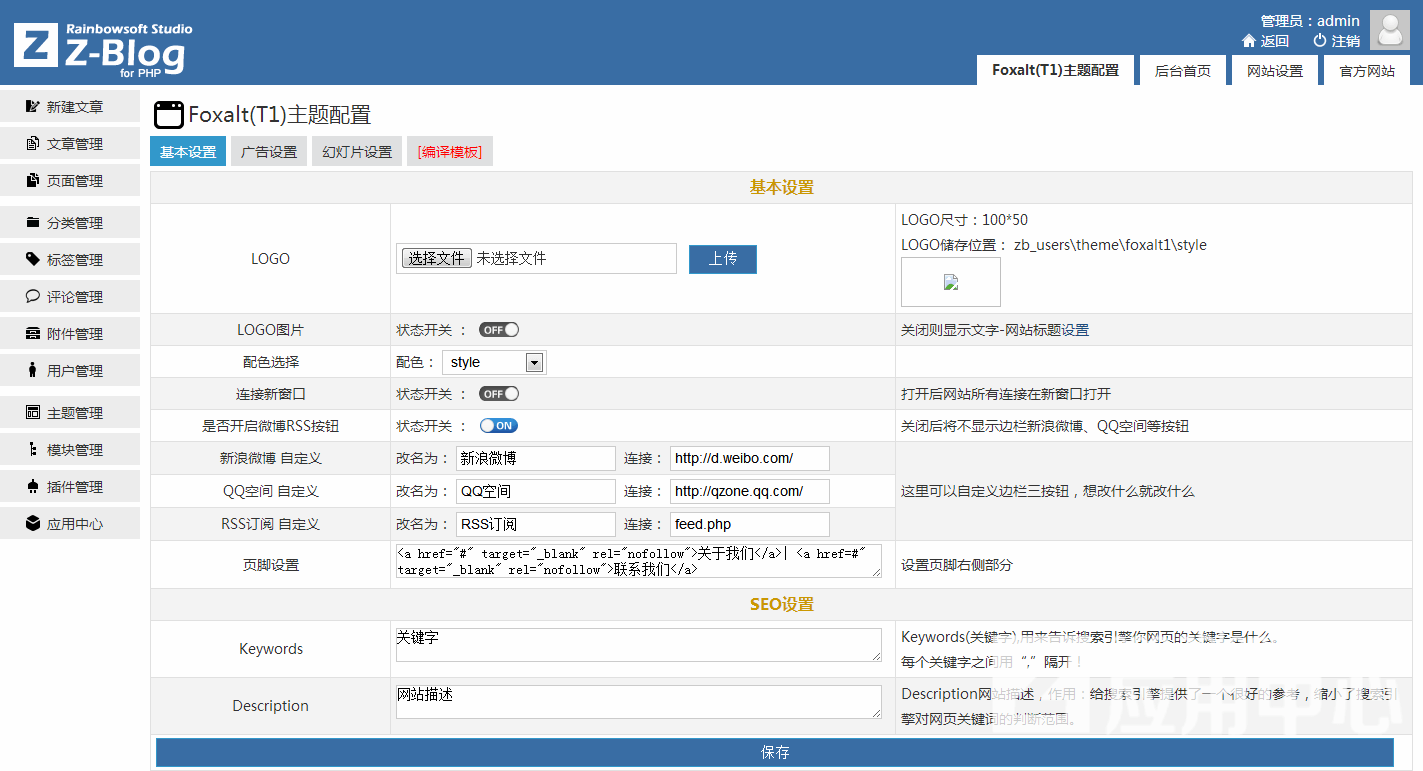
Task: Switch to the 广告设置 tab
Action: (269, 152)
